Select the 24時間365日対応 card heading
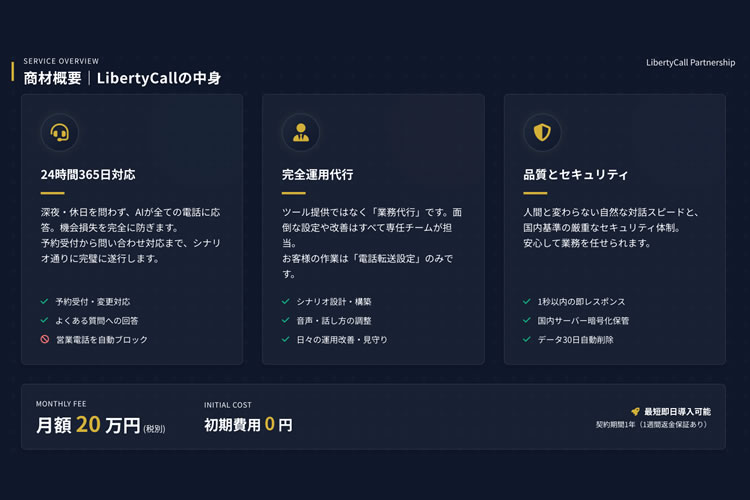Screen dimensions: 750x500 click(88, 175)
